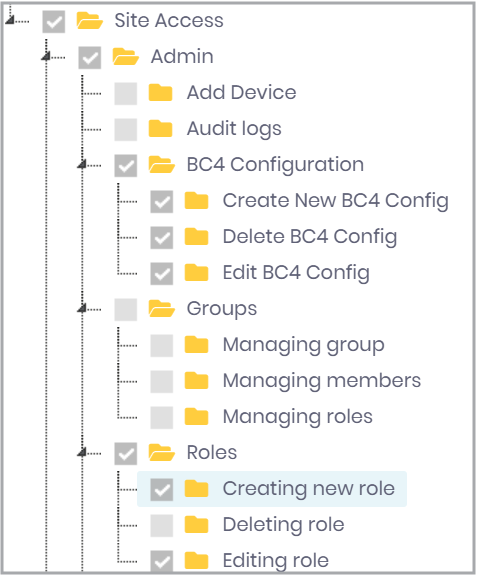The image size is (478, 575).
Task: Check the Add Device checkbox
Action: tap(125, 94)
